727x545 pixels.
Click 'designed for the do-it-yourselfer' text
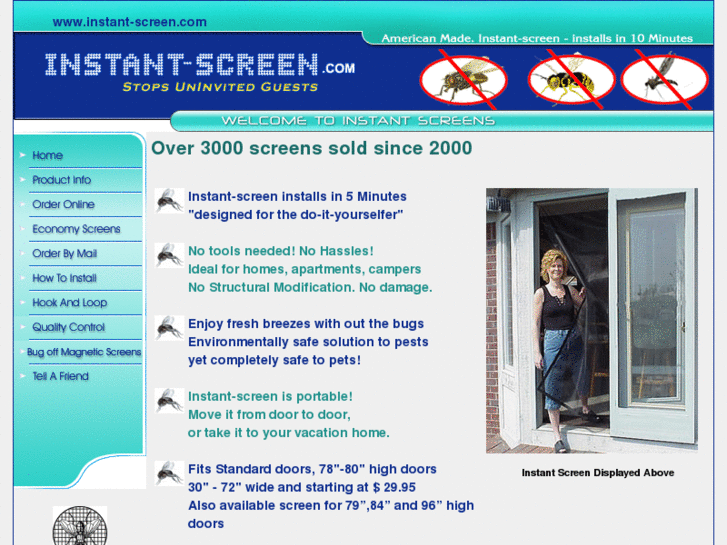[x=295, y=215]
